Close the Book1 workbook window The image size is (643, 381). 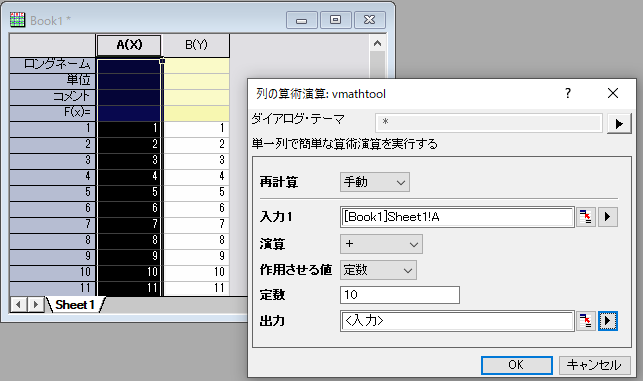pyautogui.click(x=369, y=20)
